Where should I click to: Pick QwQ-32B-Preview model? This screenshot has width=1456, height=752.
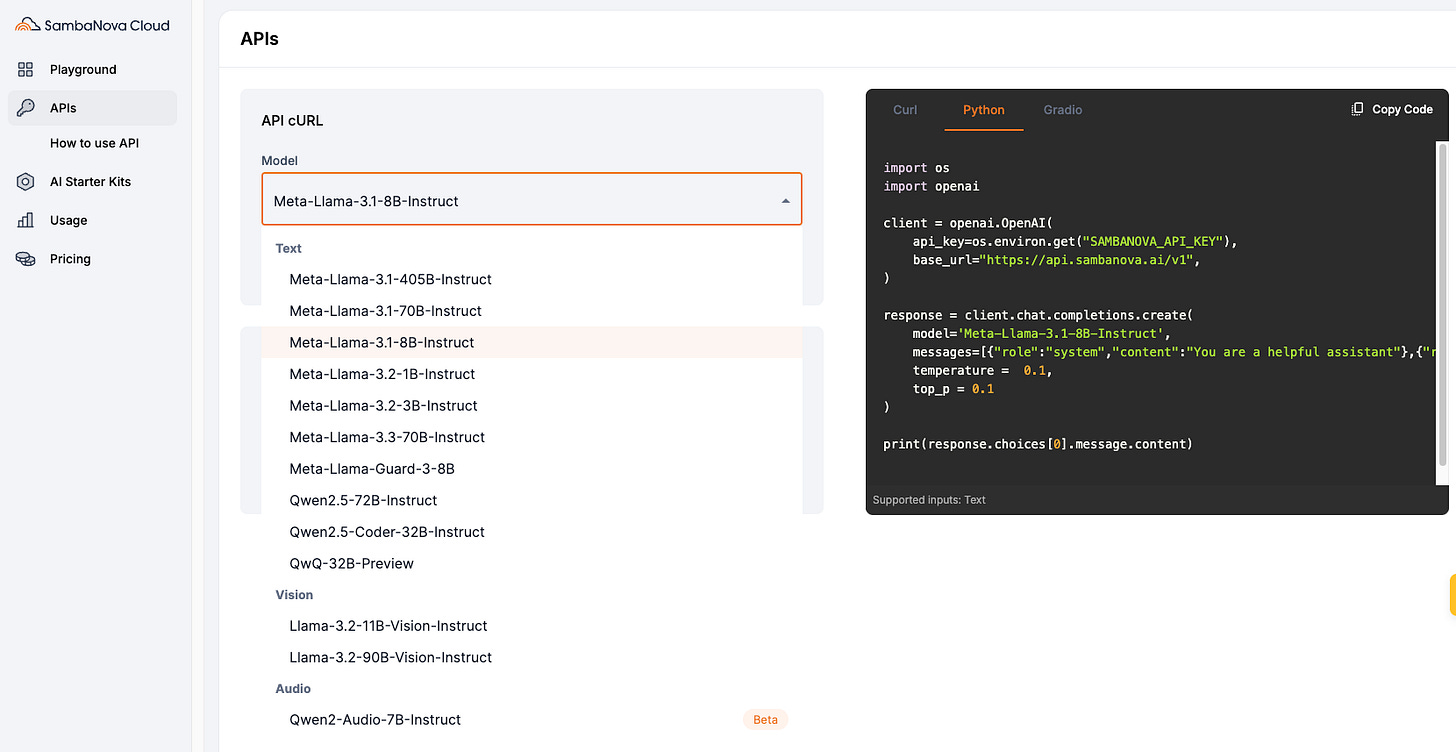point(532,563)
